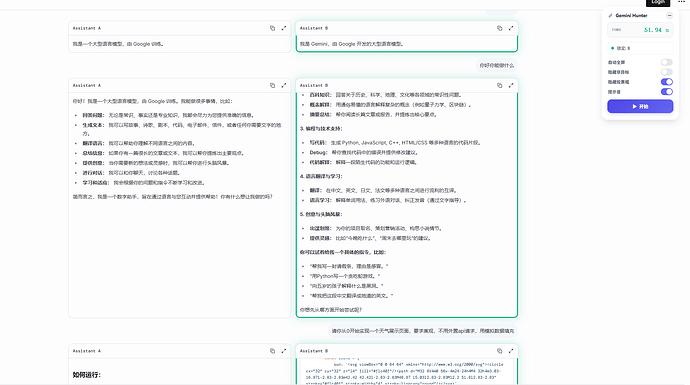Click 'Assistant B' label above the SVG code
The image size is (690, 385).
pos(314,351)
